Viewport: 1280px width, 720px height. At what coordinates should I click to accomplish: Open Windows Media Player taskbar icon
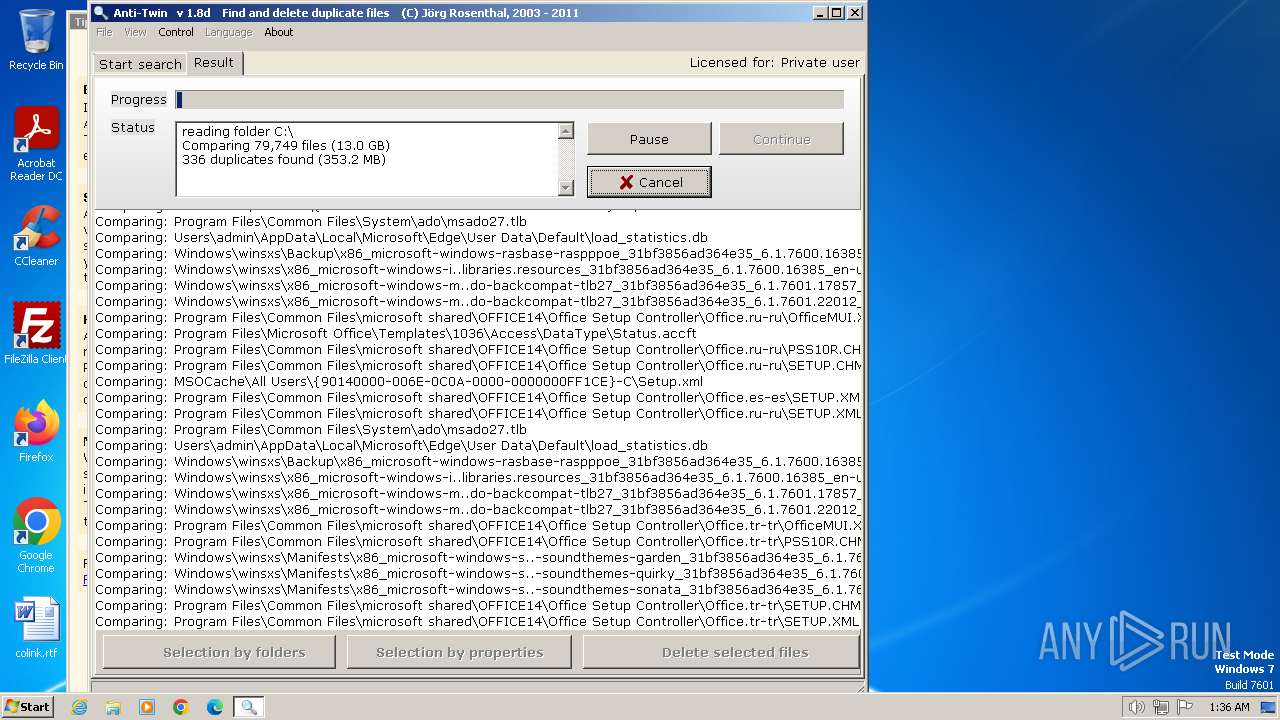point(147,707)
